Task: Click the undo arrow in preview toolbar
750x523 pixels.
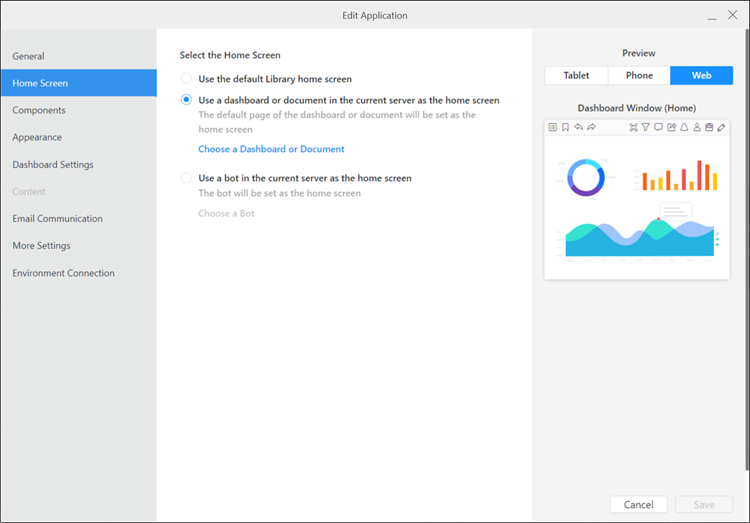Action: (579, 128)
